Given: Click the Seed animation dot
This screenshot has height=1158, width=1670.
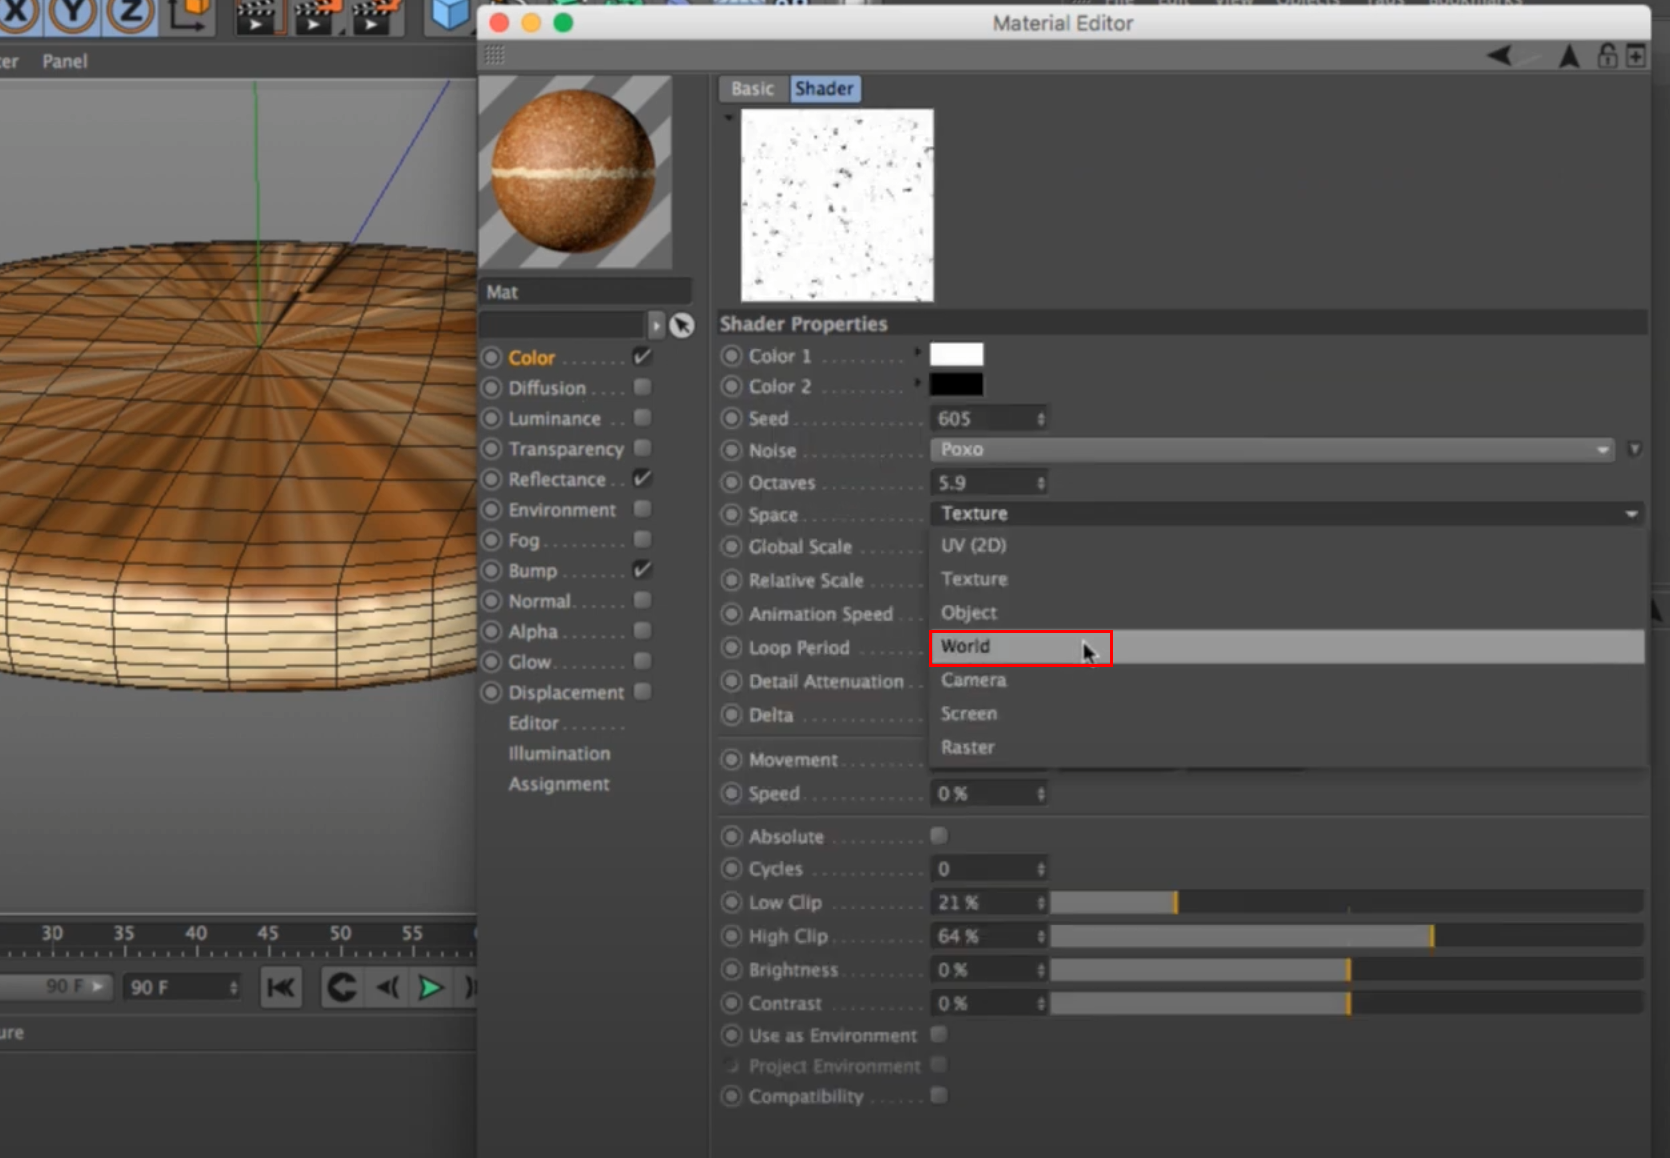Looking at the screenshot, I should click(x=732, y=418).
